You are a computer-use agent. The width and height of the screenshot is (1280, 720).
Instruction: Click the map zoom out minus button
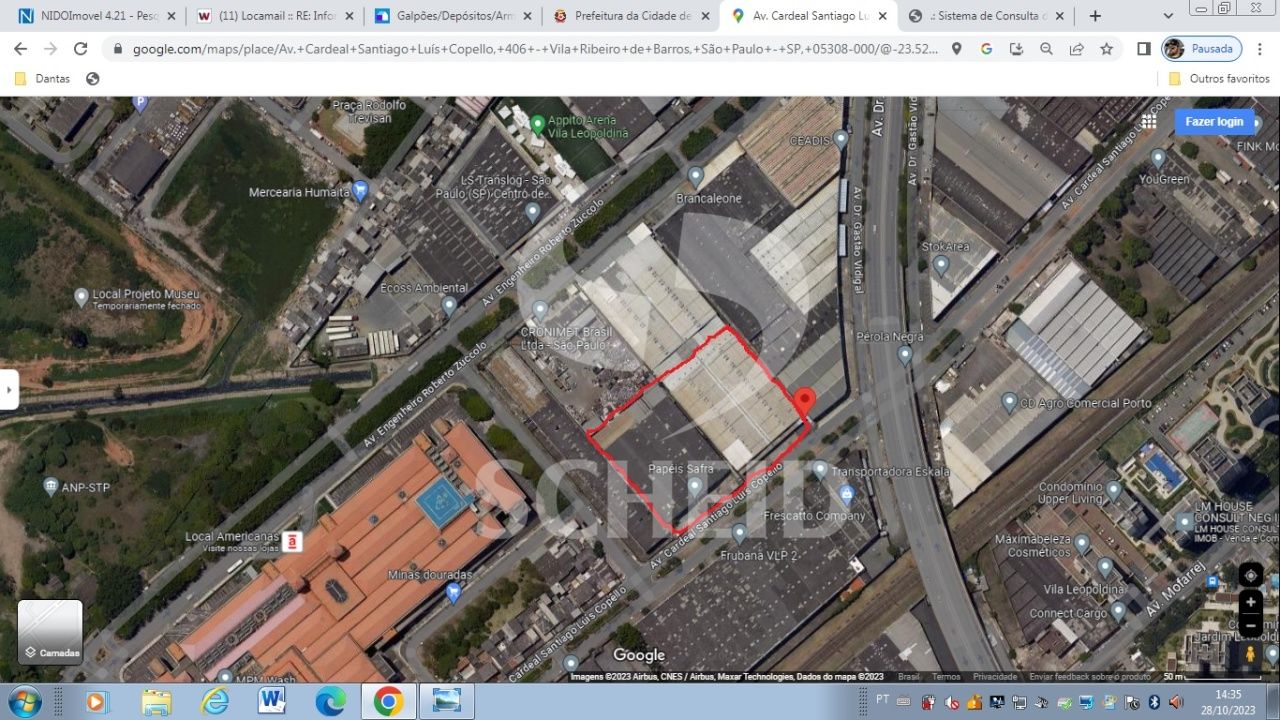coord(1250,626)
